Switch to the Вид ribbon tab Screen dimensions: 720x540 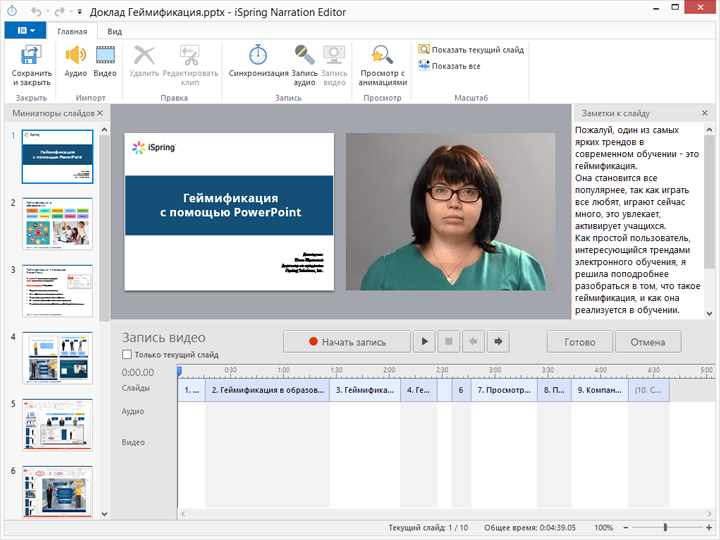click(114, 31)
